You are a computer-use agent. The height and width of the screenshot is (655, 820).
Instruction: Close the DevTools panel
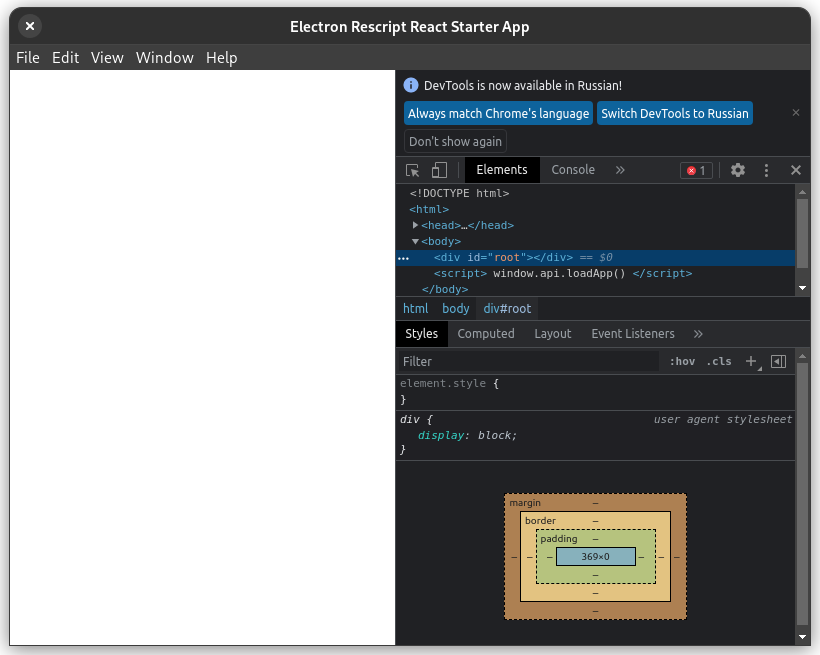(795, 170)
